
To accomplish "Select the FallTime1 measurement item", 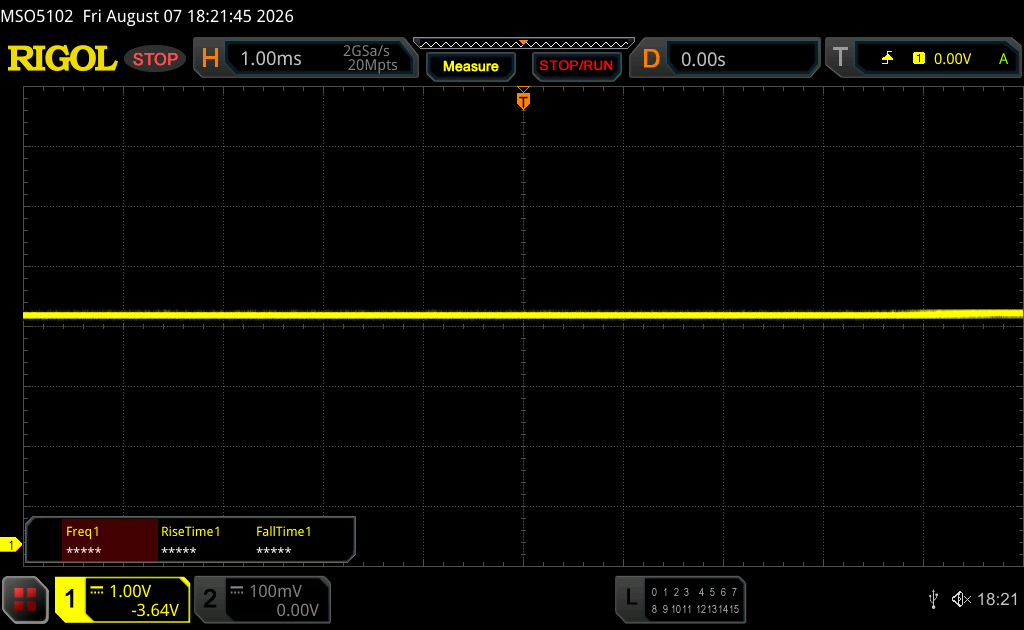I will [x=283, y=540].
